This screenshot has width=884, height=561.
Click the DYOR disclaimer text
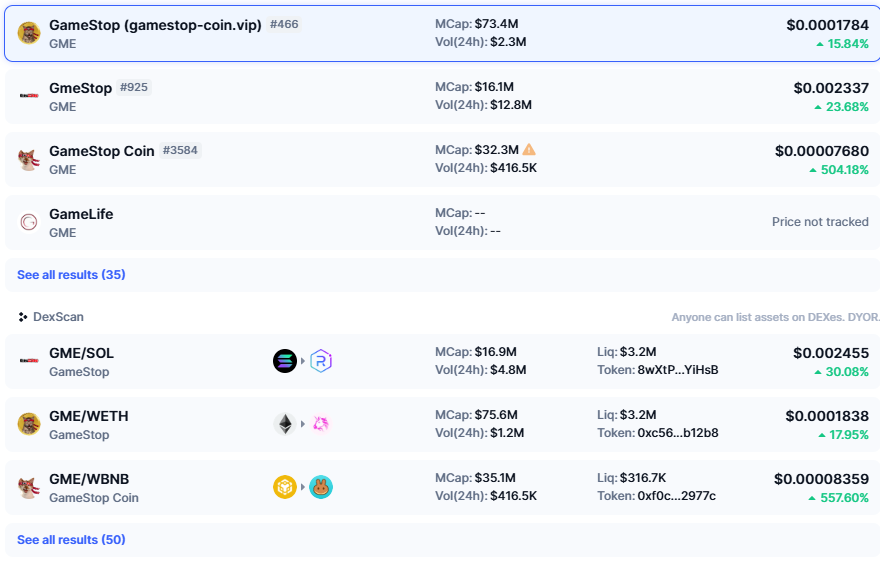(776, 317)
